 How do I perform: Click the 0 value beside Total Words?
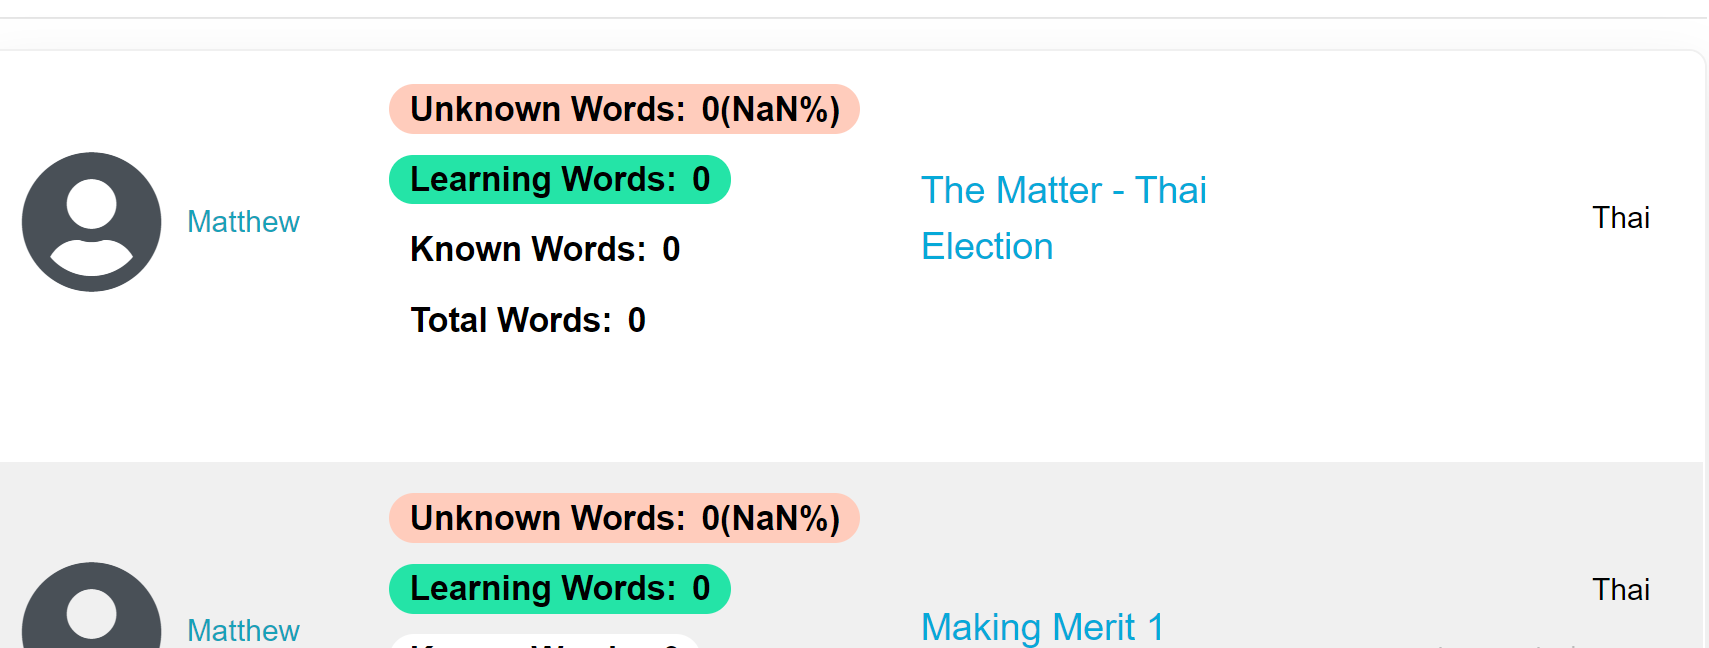[x=637, y=320]
